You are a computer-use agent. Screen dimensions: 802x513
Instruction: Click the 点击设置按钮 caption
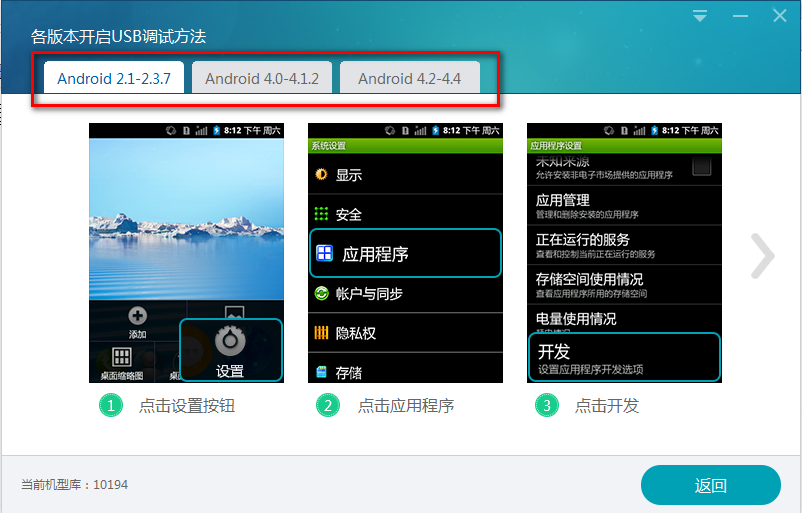click(x=187, y=406)
